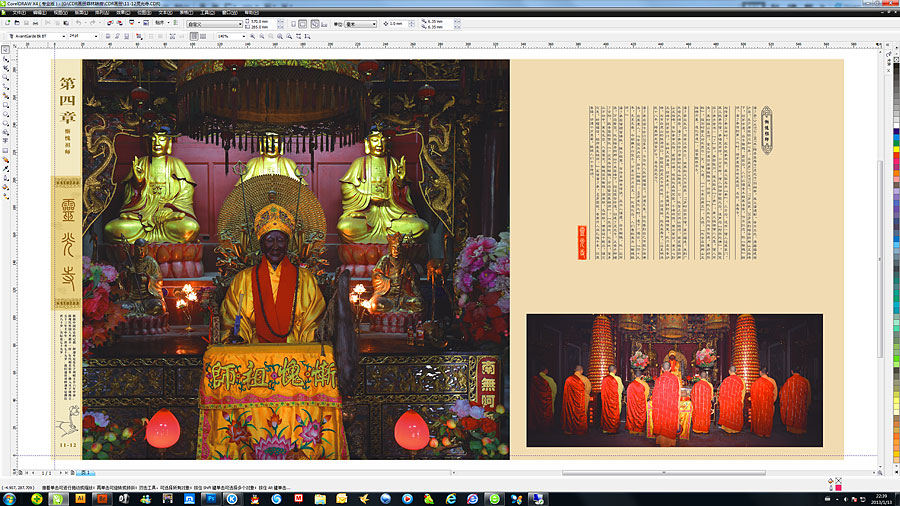Click the Adobe Illustrator taskbar button
This screenshot has height=506, width=900.
(79, 497)
